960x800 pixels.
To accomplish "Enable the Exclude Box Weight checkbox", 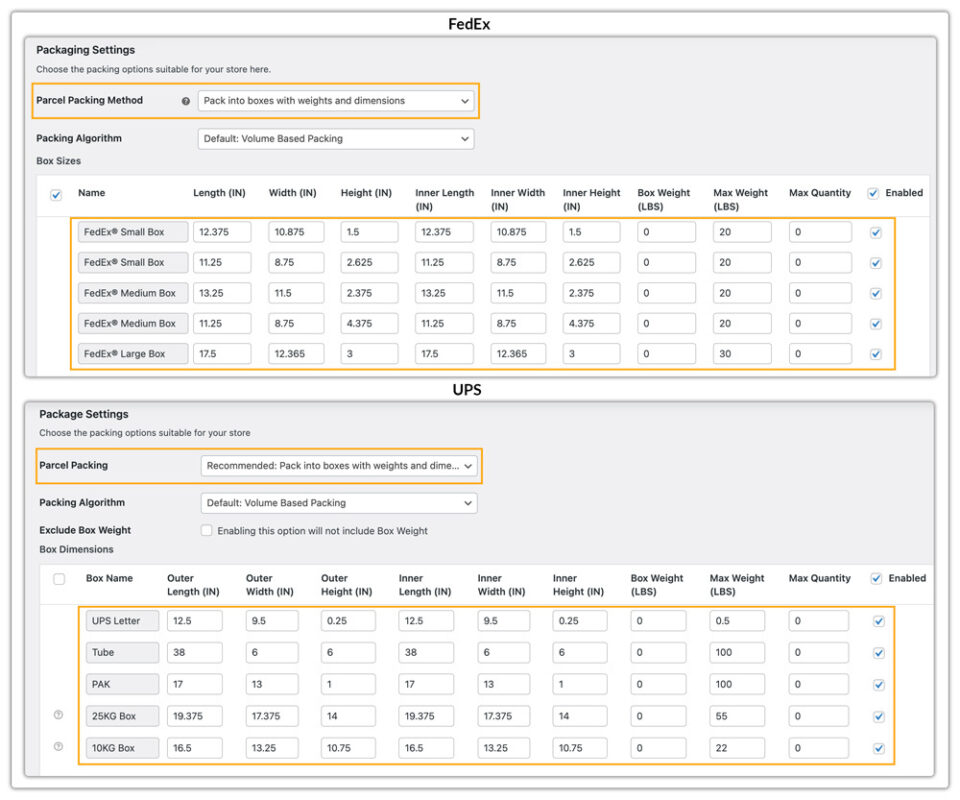I will pyautogui.click(x=207, y=531).
